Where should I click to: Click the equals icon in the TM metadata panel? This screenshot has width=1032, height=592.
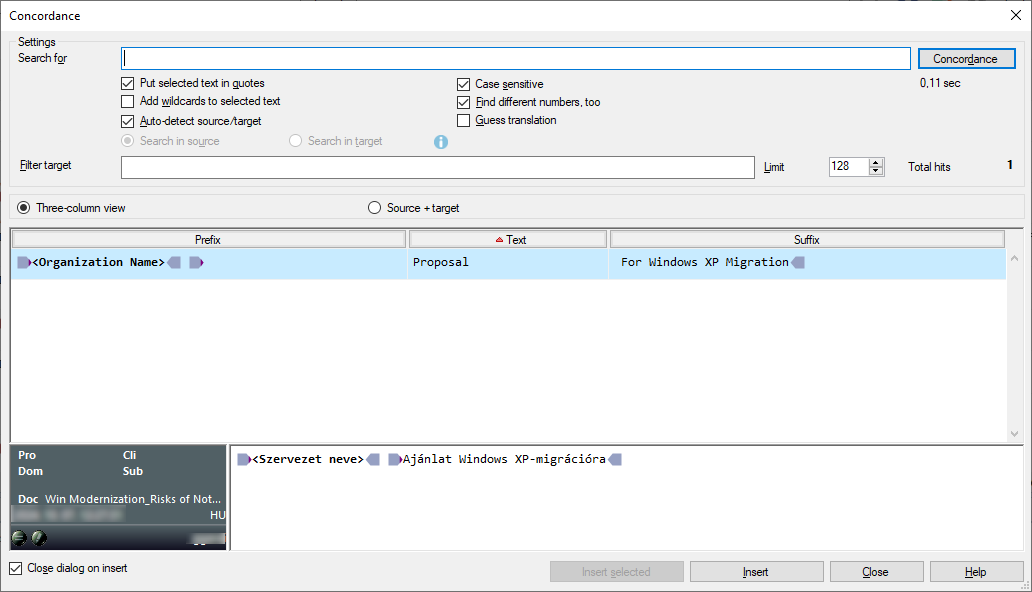pos(18,538)
